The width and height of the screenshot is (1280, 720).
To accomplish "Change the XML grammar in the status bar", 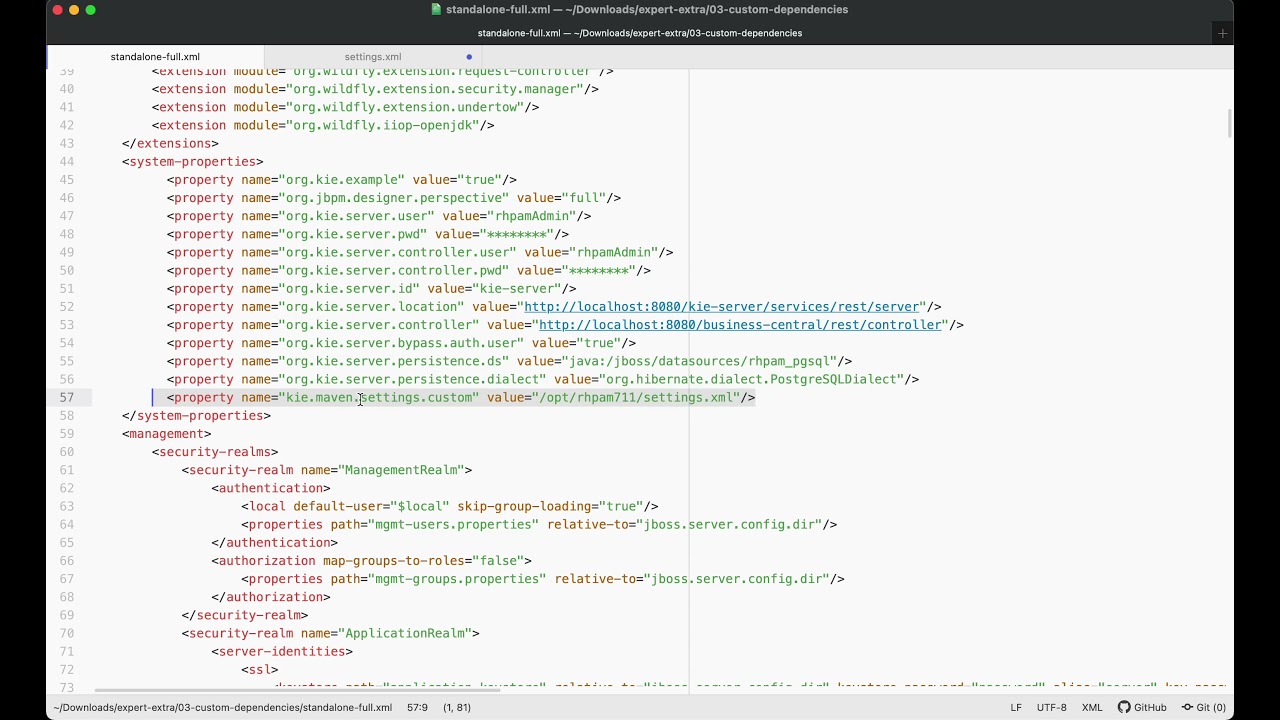I will (x=1092, y=707).
